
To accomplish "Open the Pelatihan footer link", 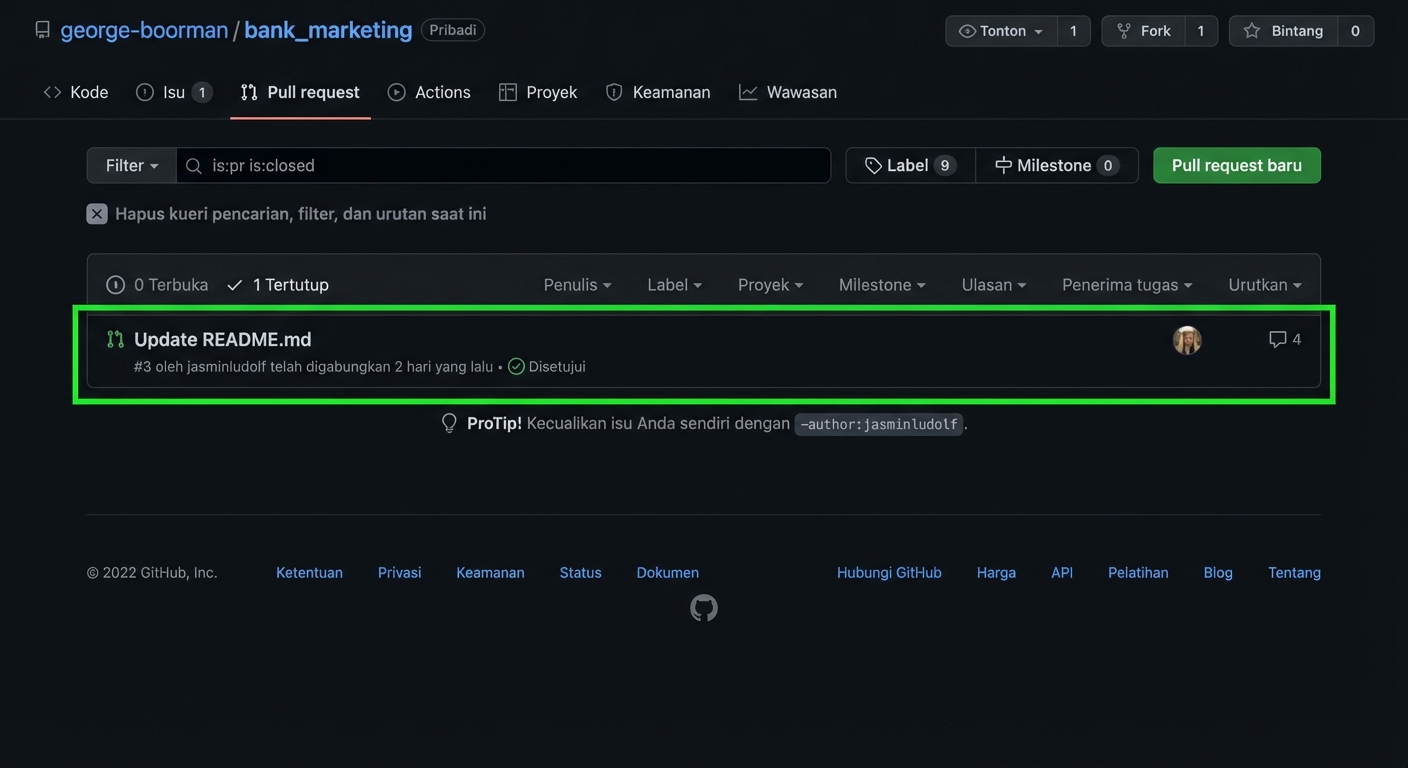I will (x=1138, y=573).
